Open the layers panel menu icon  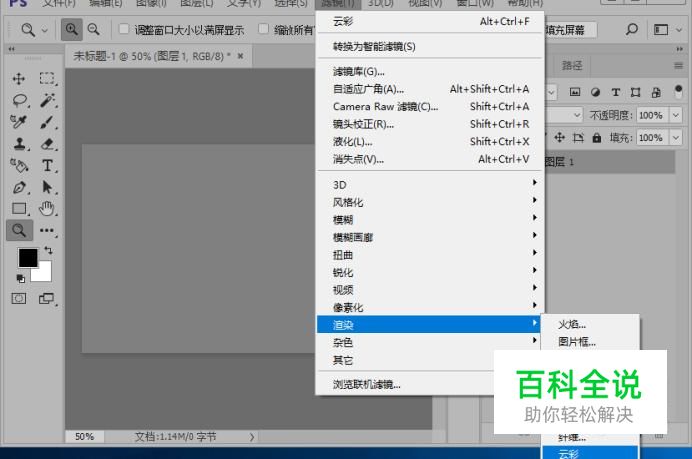pyautogui.click(x=678, y=66)
